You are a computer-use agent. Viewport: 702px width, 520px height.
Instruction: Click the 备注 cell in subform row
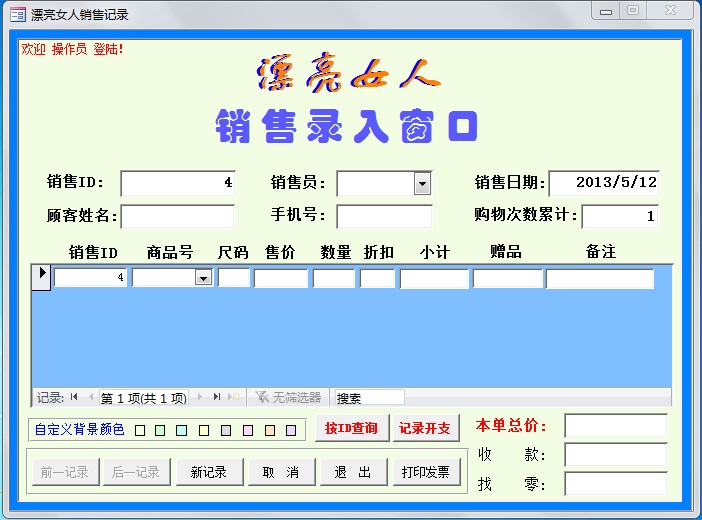tap(600, 278)
